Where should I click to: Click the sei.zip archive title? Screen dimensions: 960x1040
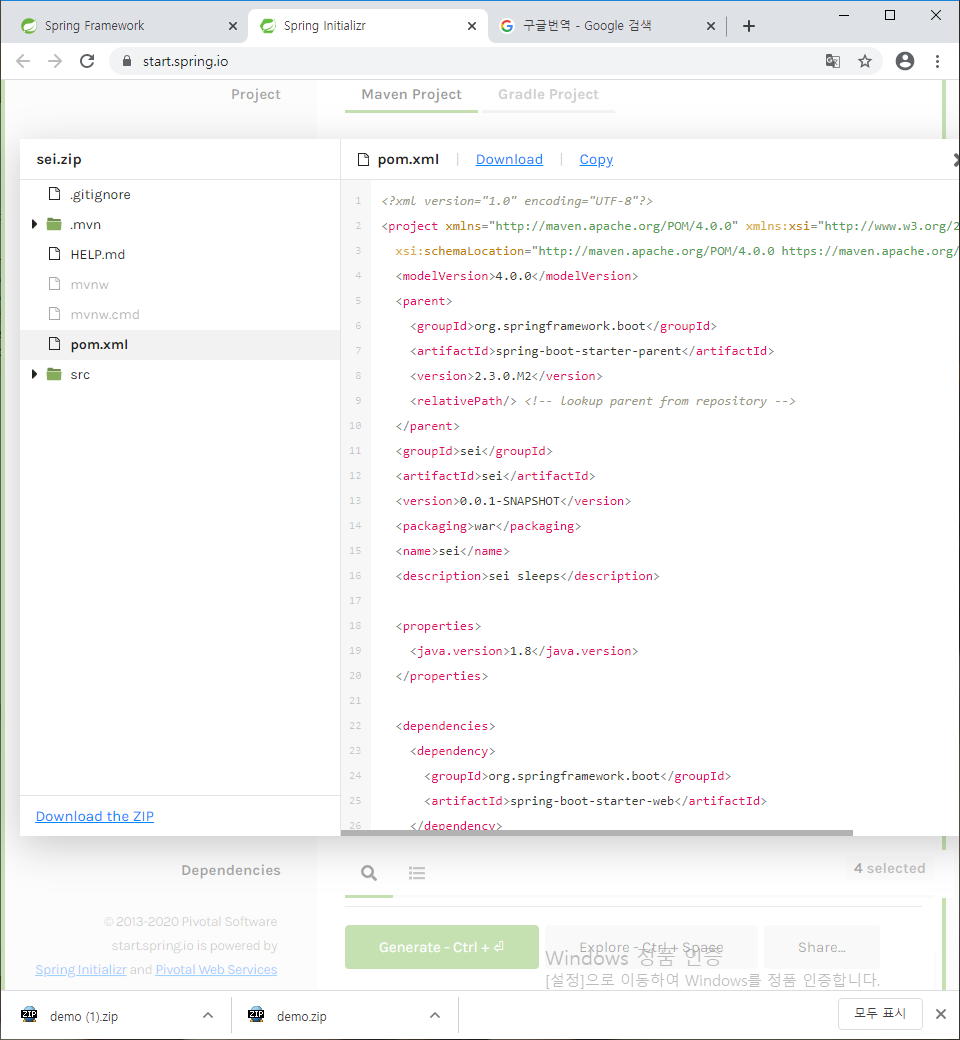pyautogui.click(x=59, y=159)
